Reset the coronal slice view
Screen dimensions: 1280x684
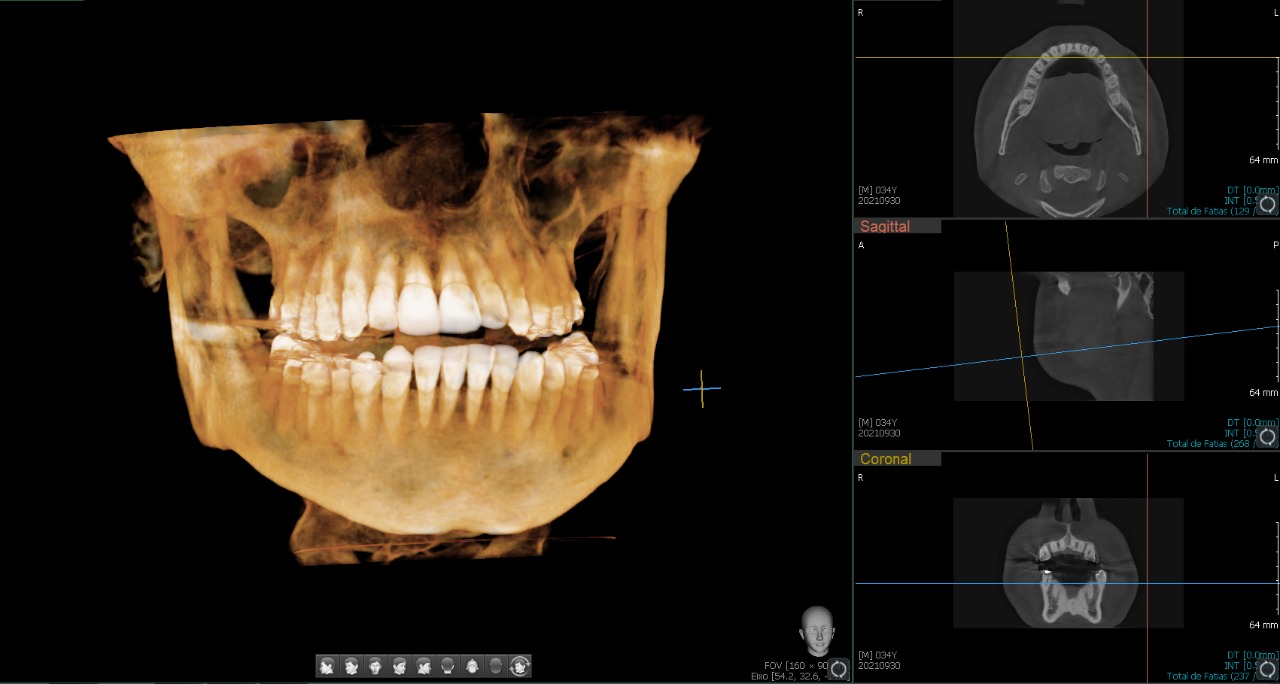1267,668
